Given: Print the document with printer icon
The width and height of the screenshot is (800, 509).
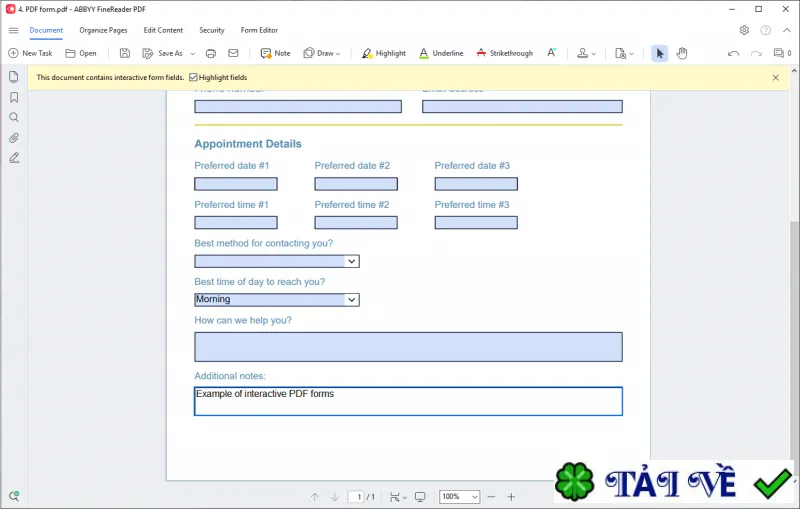Looking at the screenshot, I should tap(211, 53).
